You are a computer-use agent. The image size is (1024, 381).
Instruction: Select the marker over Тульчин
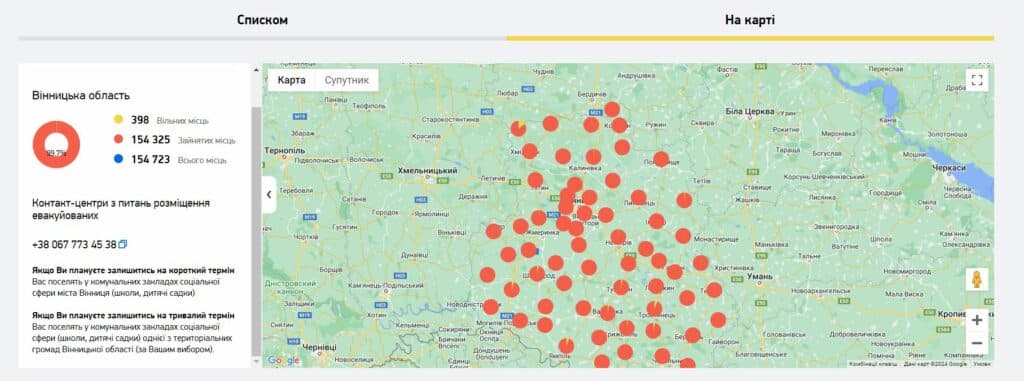click(x=620, y=287)
